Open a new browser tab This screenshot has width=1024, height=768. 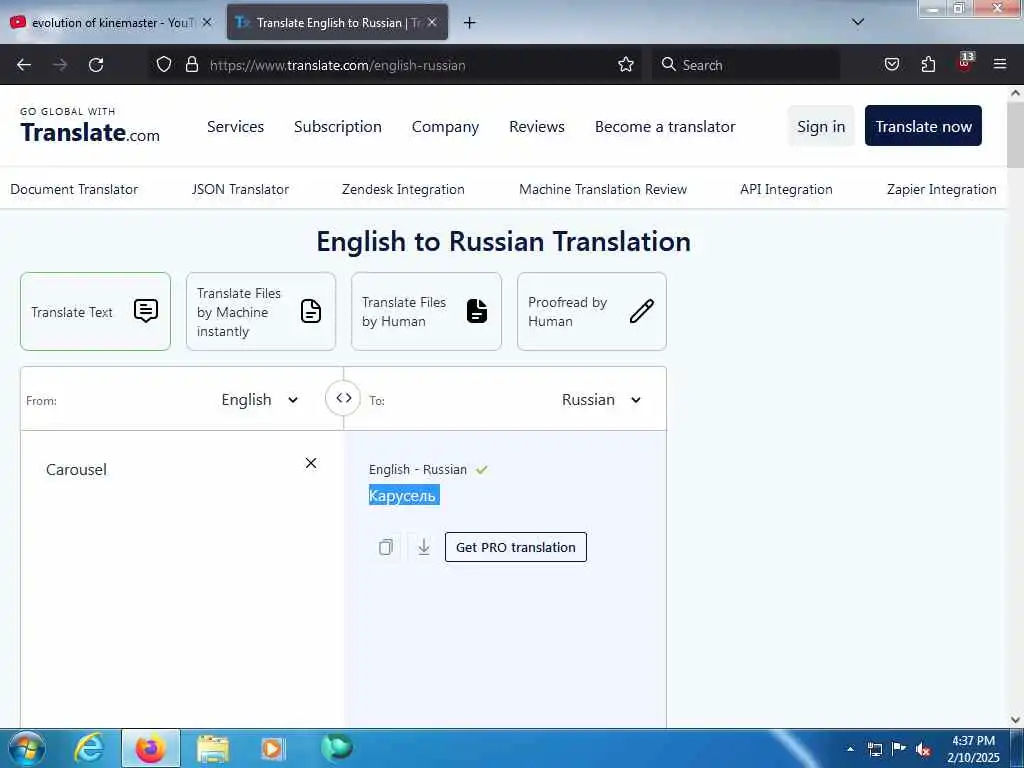click(x=469, y=23)
